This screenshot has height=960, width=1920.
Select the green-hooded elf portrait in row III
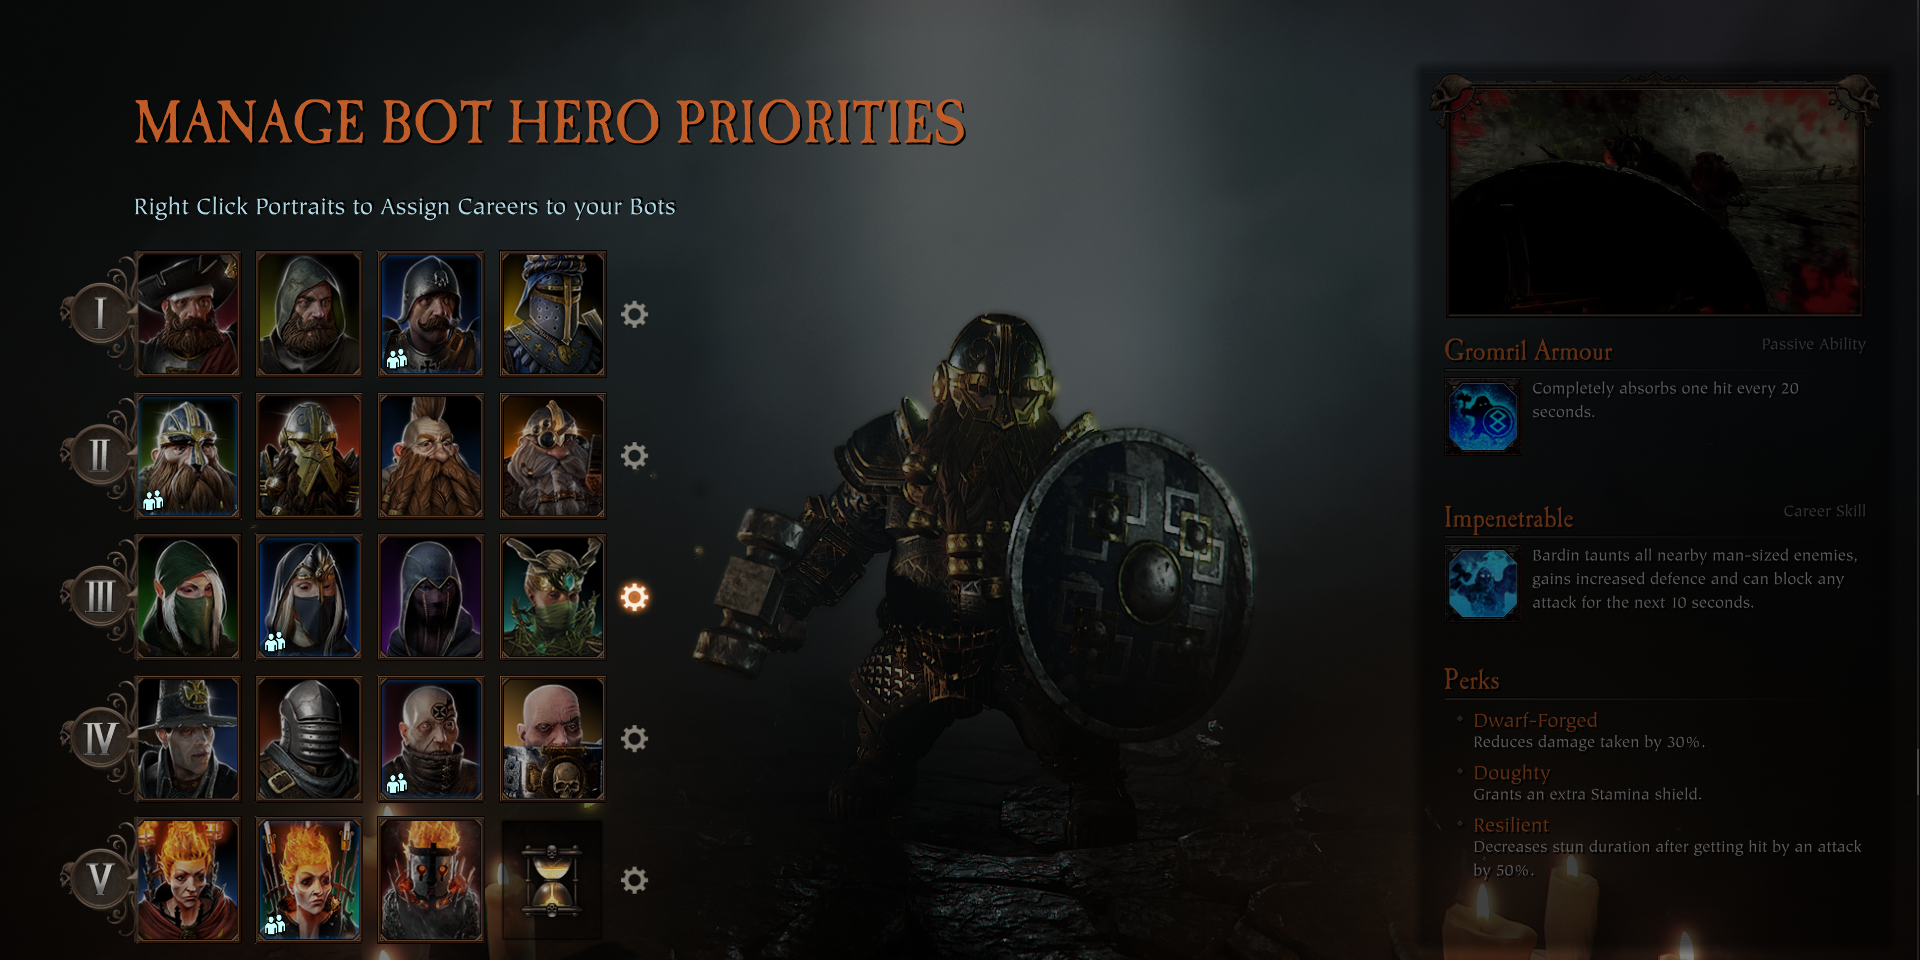tap(188, 597)
